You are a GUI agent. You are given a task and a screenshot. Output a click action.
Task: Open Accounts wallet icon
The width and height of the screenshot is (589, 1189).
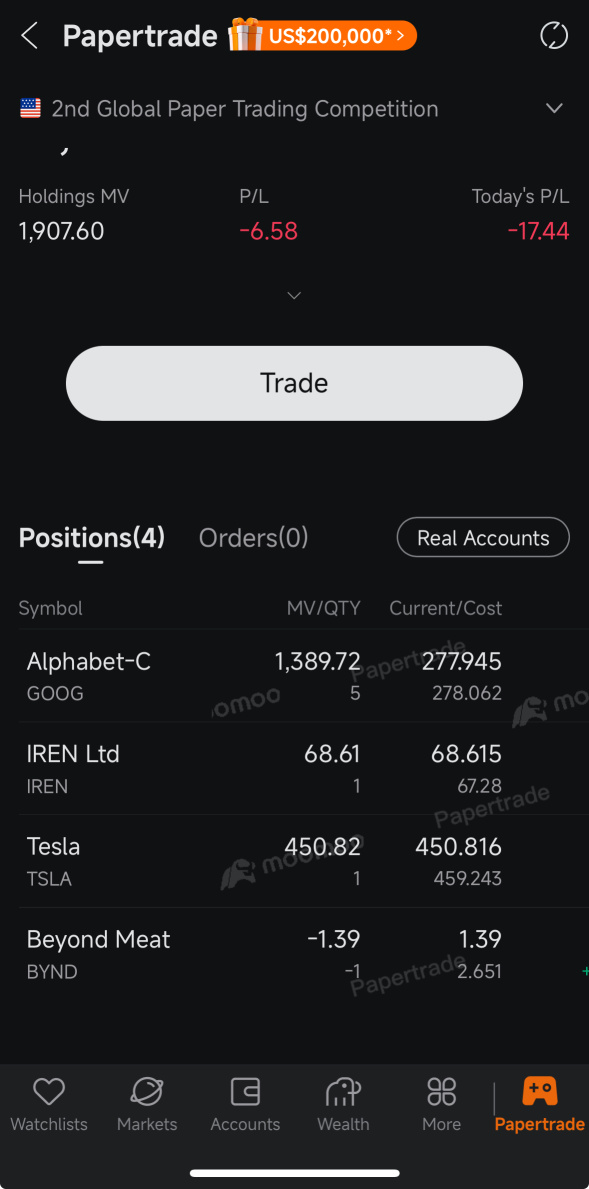[245, 1092]
